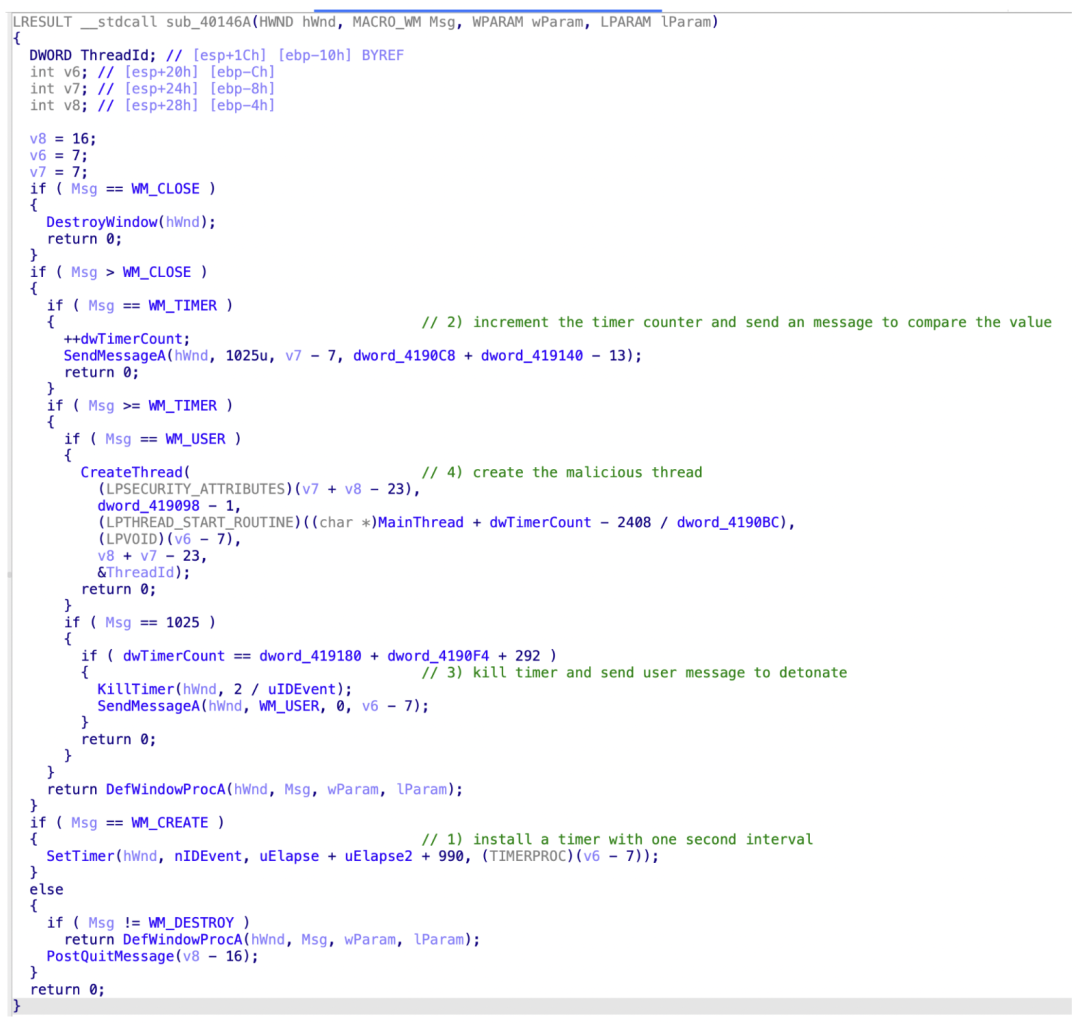The height and width of the screenshot is (1023, 1080).
Task: Select the WM_DESTROY constant
Action: click(x=191, y=922)
